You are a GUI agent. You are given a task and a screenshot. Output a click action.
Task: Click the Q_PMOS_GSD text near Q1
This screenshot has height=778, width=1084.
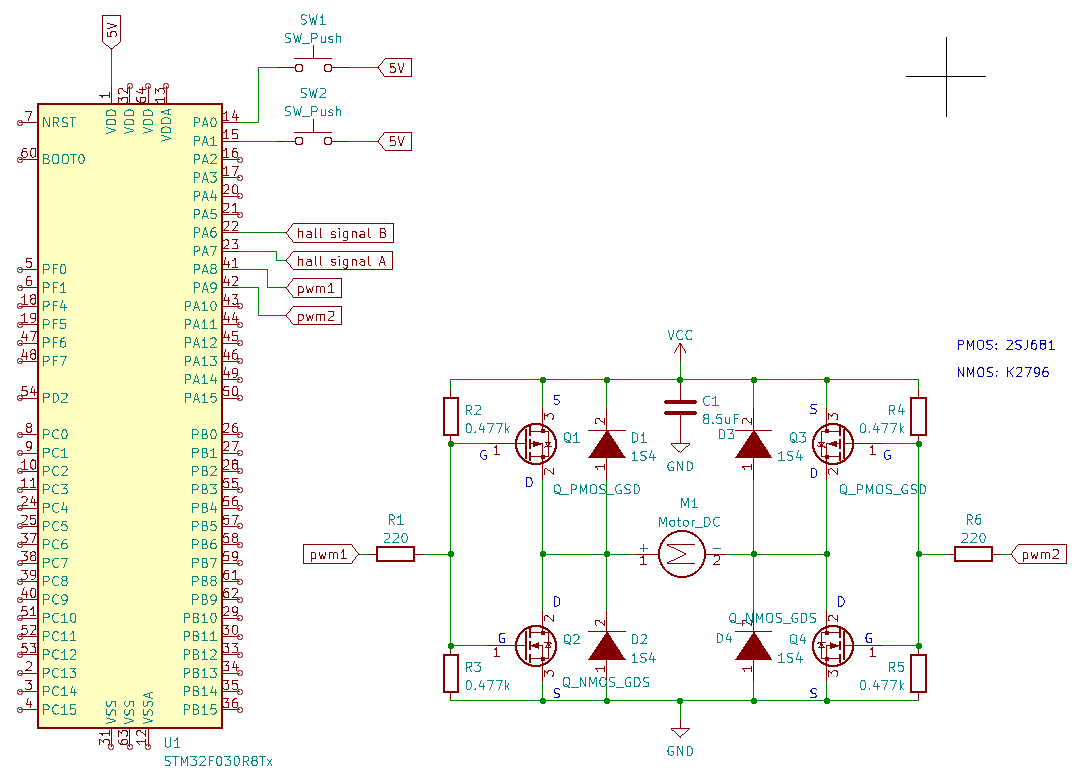(597, 490)
